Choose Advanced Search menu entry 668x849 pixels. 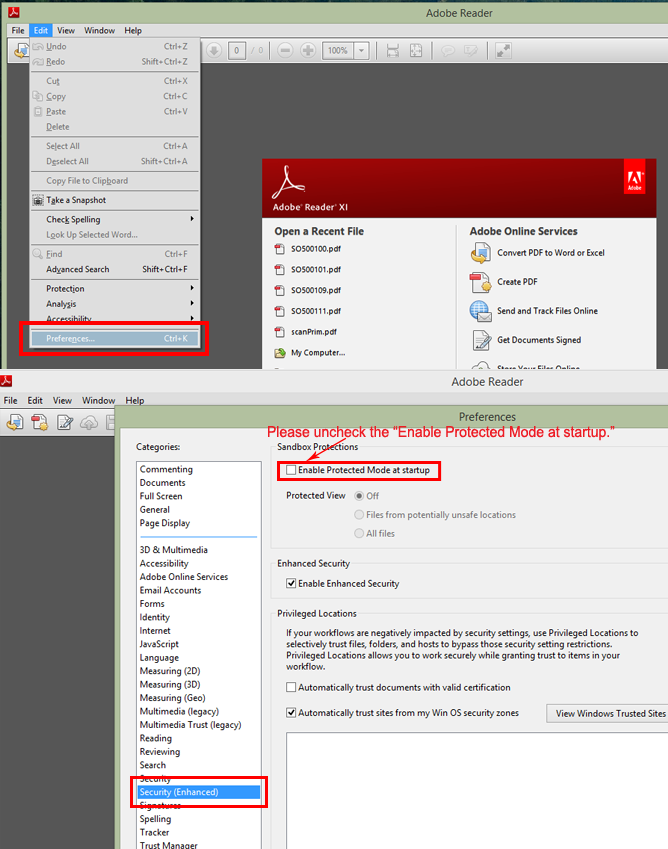point(115,270)
